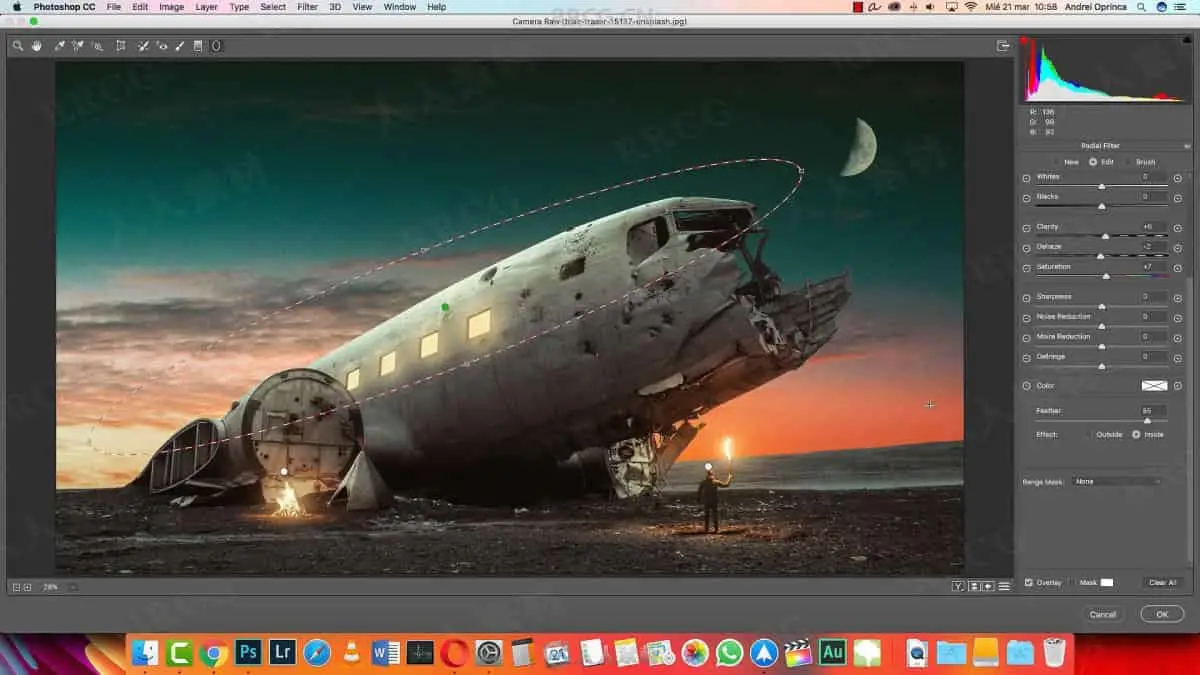This screenshot has height=675, width=1200.
Task: Open the Image menu
Action: pos(171,7)
